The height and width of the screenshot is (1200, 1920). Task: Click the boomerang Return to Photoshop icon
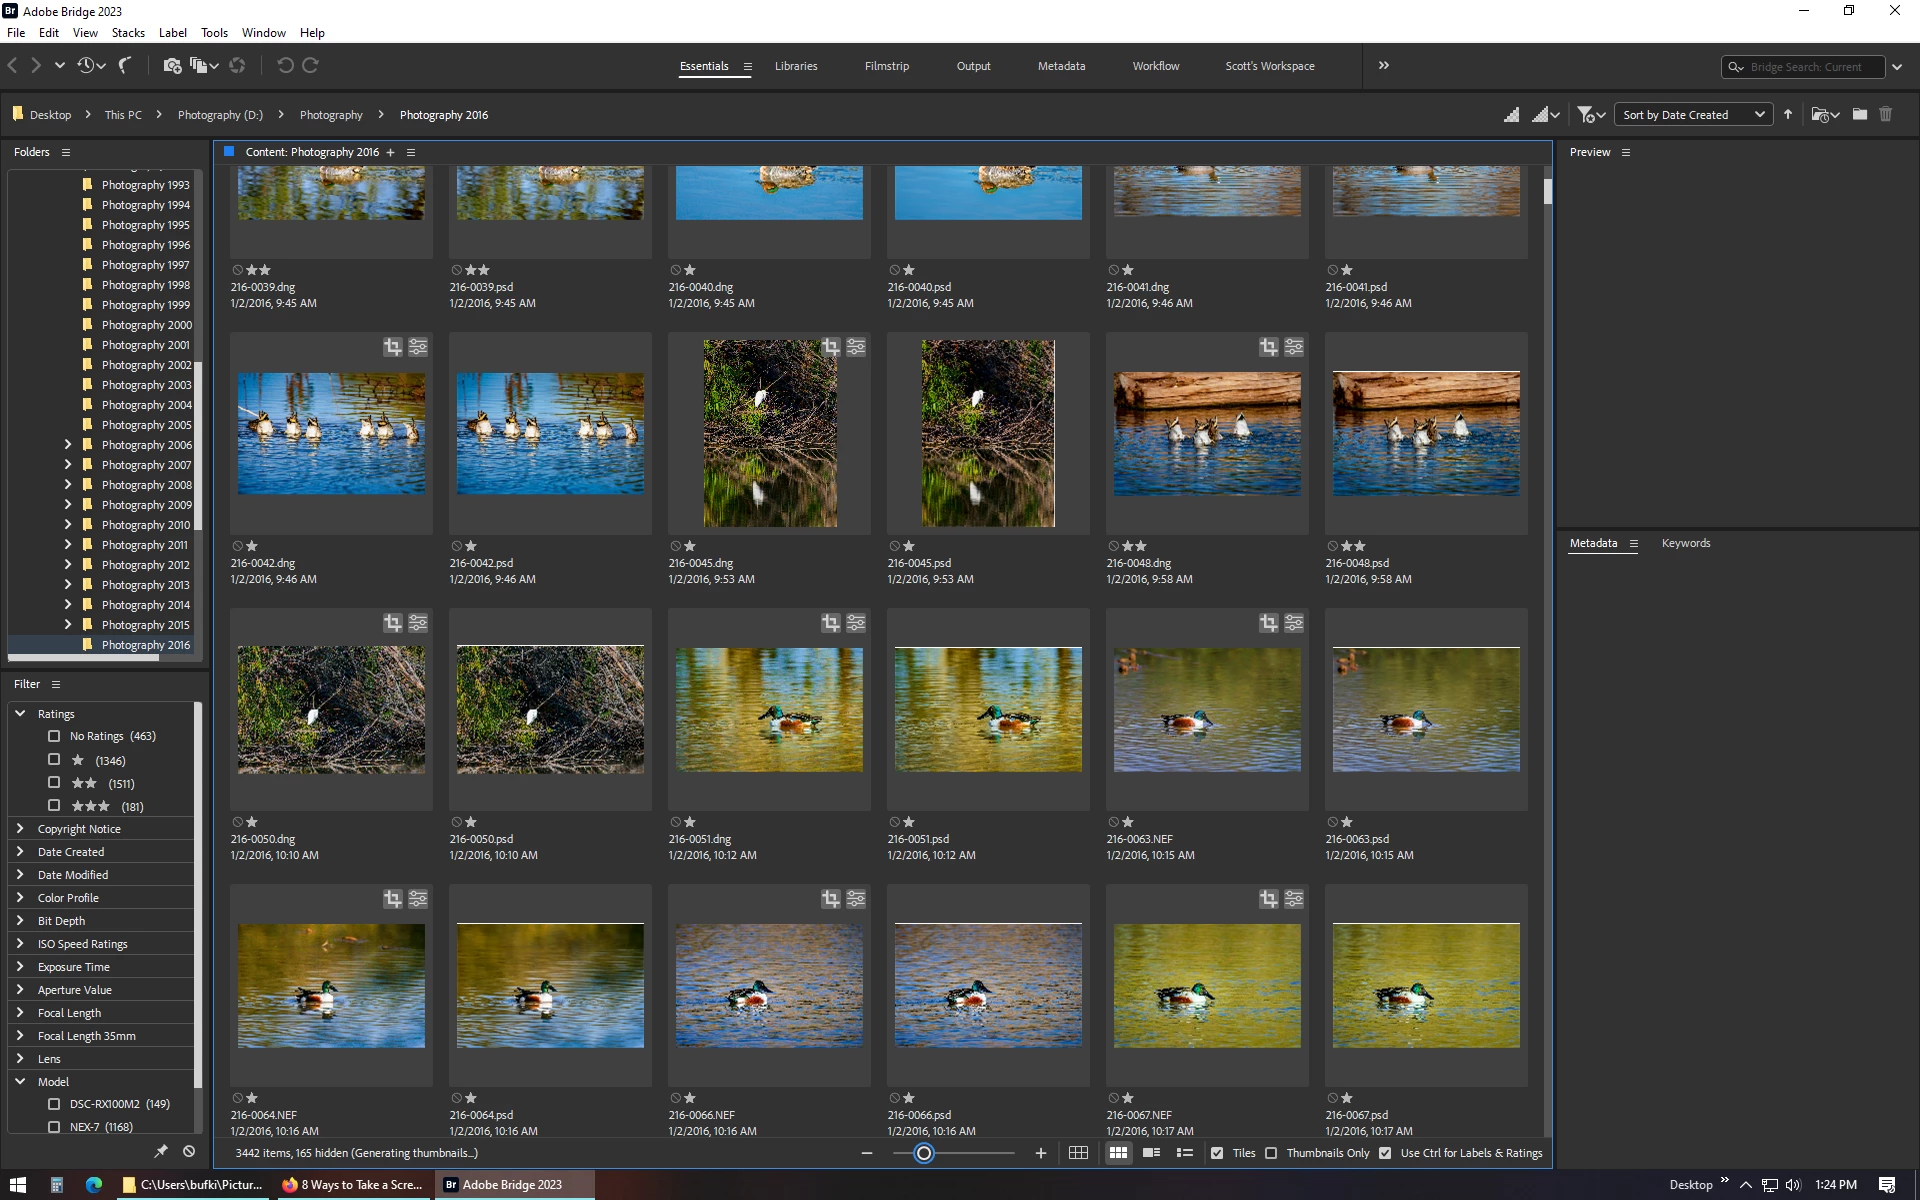[x=125, y=66]
